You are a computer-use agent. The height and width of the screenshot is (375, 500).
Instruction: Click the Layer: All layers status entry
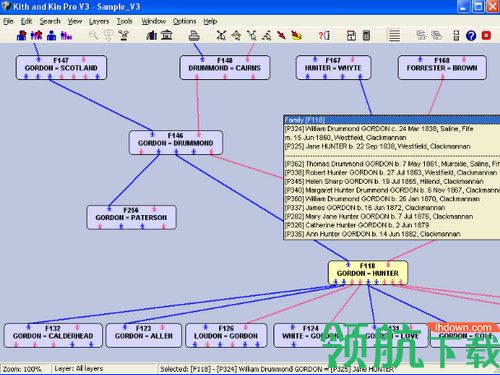coord(79,369)
